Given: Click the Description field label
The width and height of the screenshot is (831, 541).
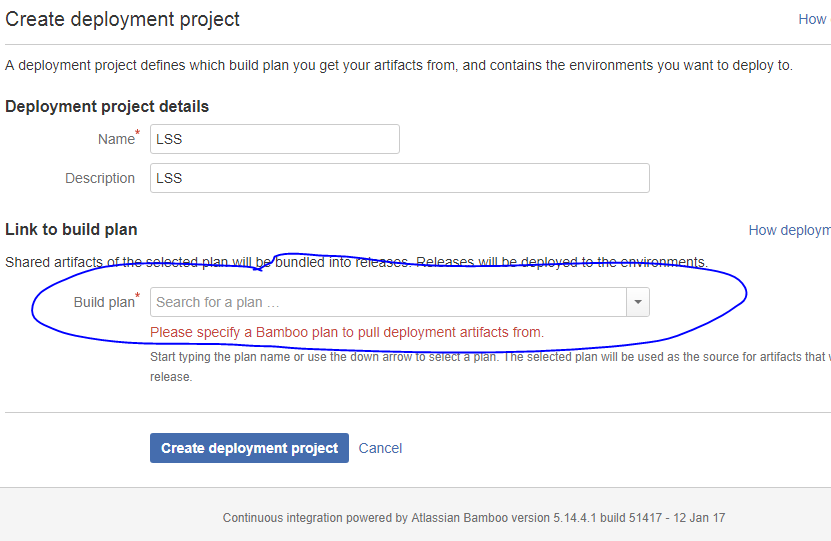Looking at the screenshot, I should [100, 178].
